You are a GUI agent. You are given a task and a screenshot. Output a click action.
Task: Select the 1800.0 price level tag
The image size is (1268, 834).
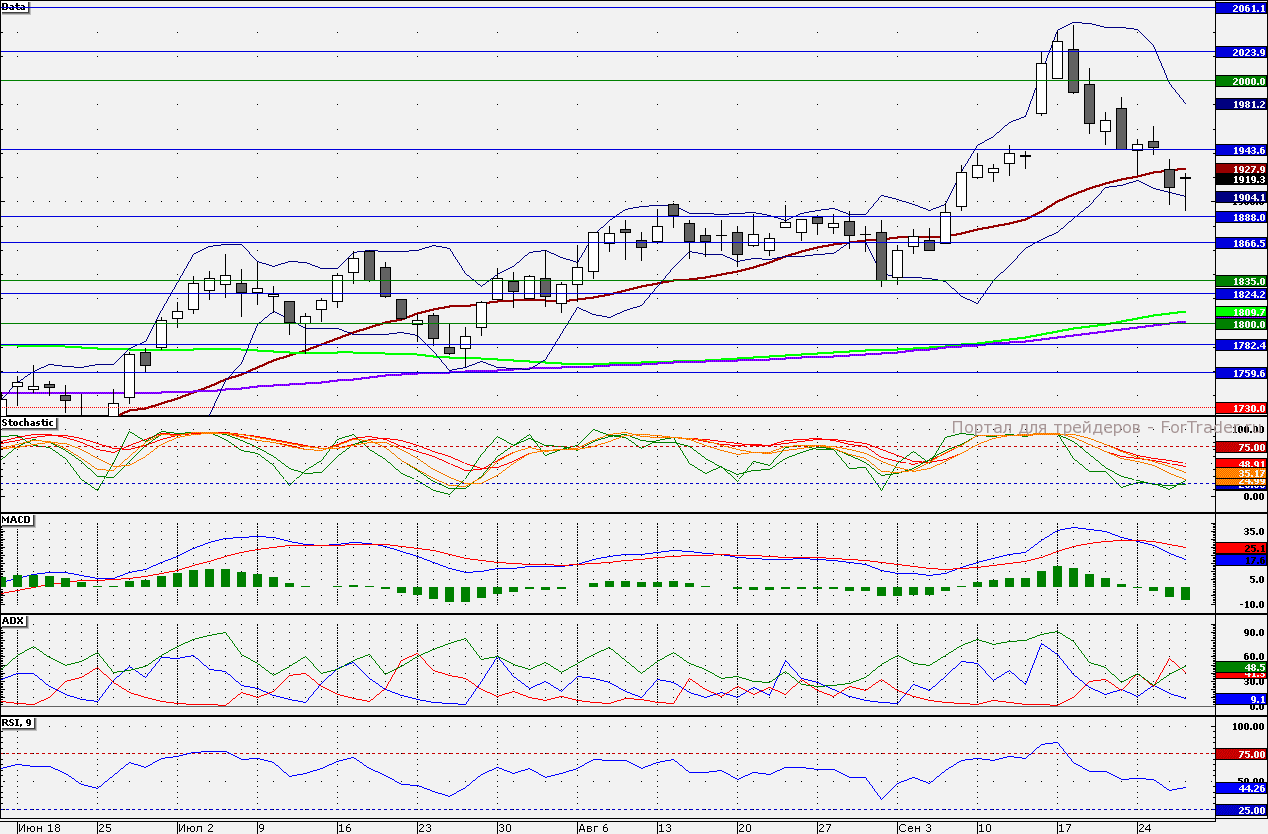pyautogui.click(x=1241, y=324)
